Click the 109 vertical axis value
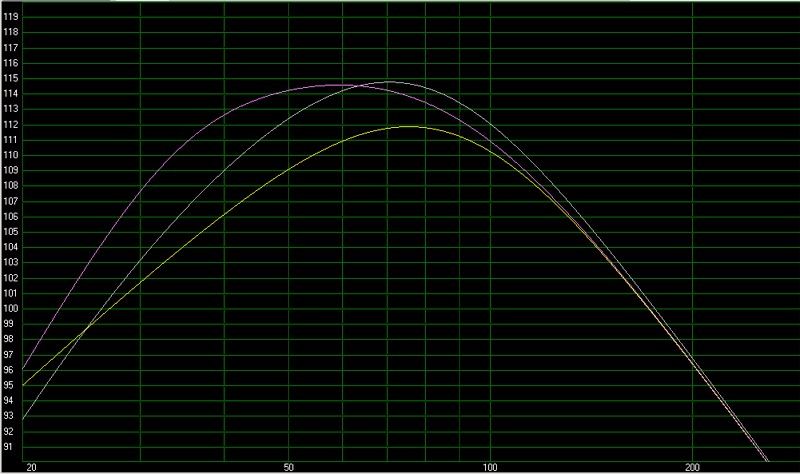 click(x=11, y=170)
